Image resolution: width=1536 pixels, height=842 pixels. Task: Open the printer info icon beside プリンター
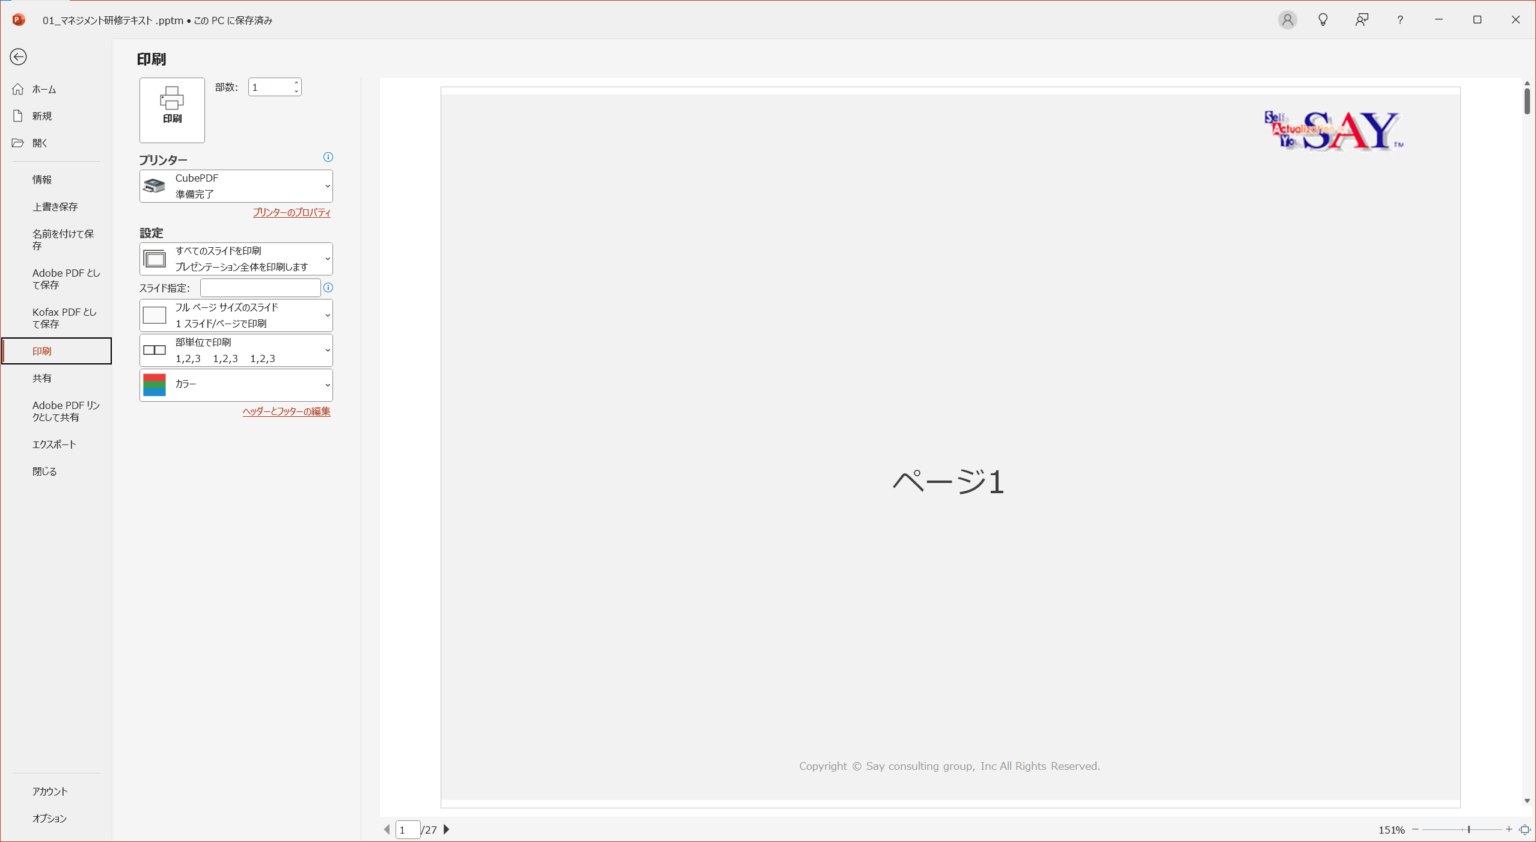click(328, 157)
